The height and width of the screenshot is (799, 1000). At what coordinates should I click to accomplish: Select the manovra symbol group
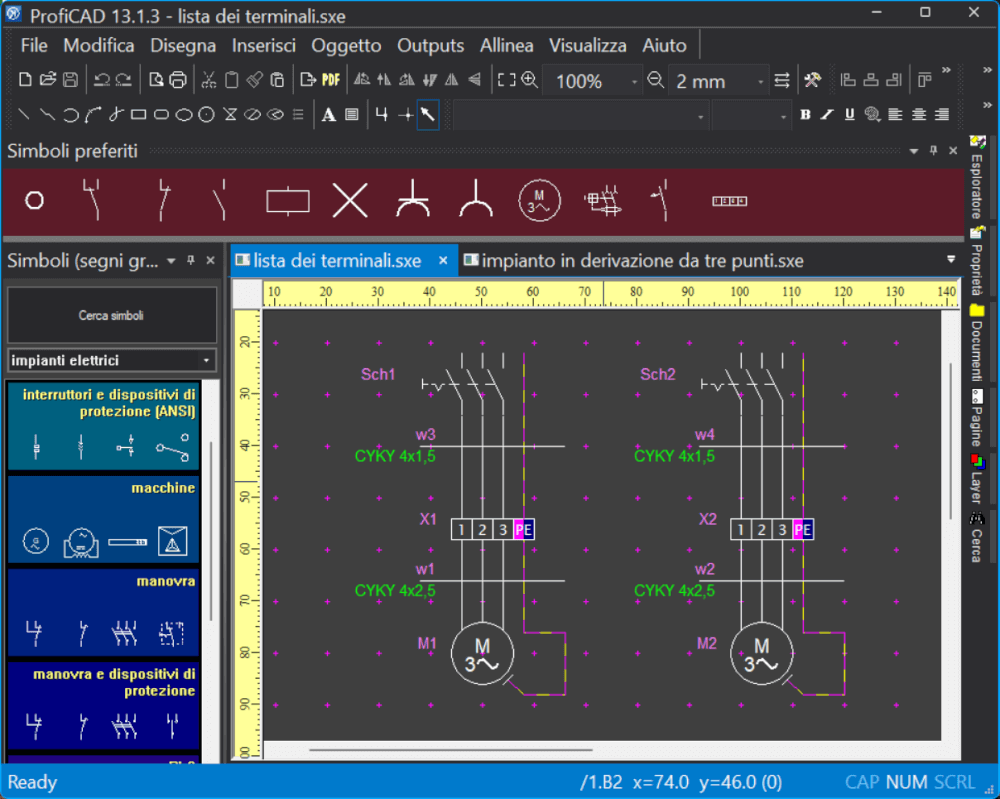point(103,612)
